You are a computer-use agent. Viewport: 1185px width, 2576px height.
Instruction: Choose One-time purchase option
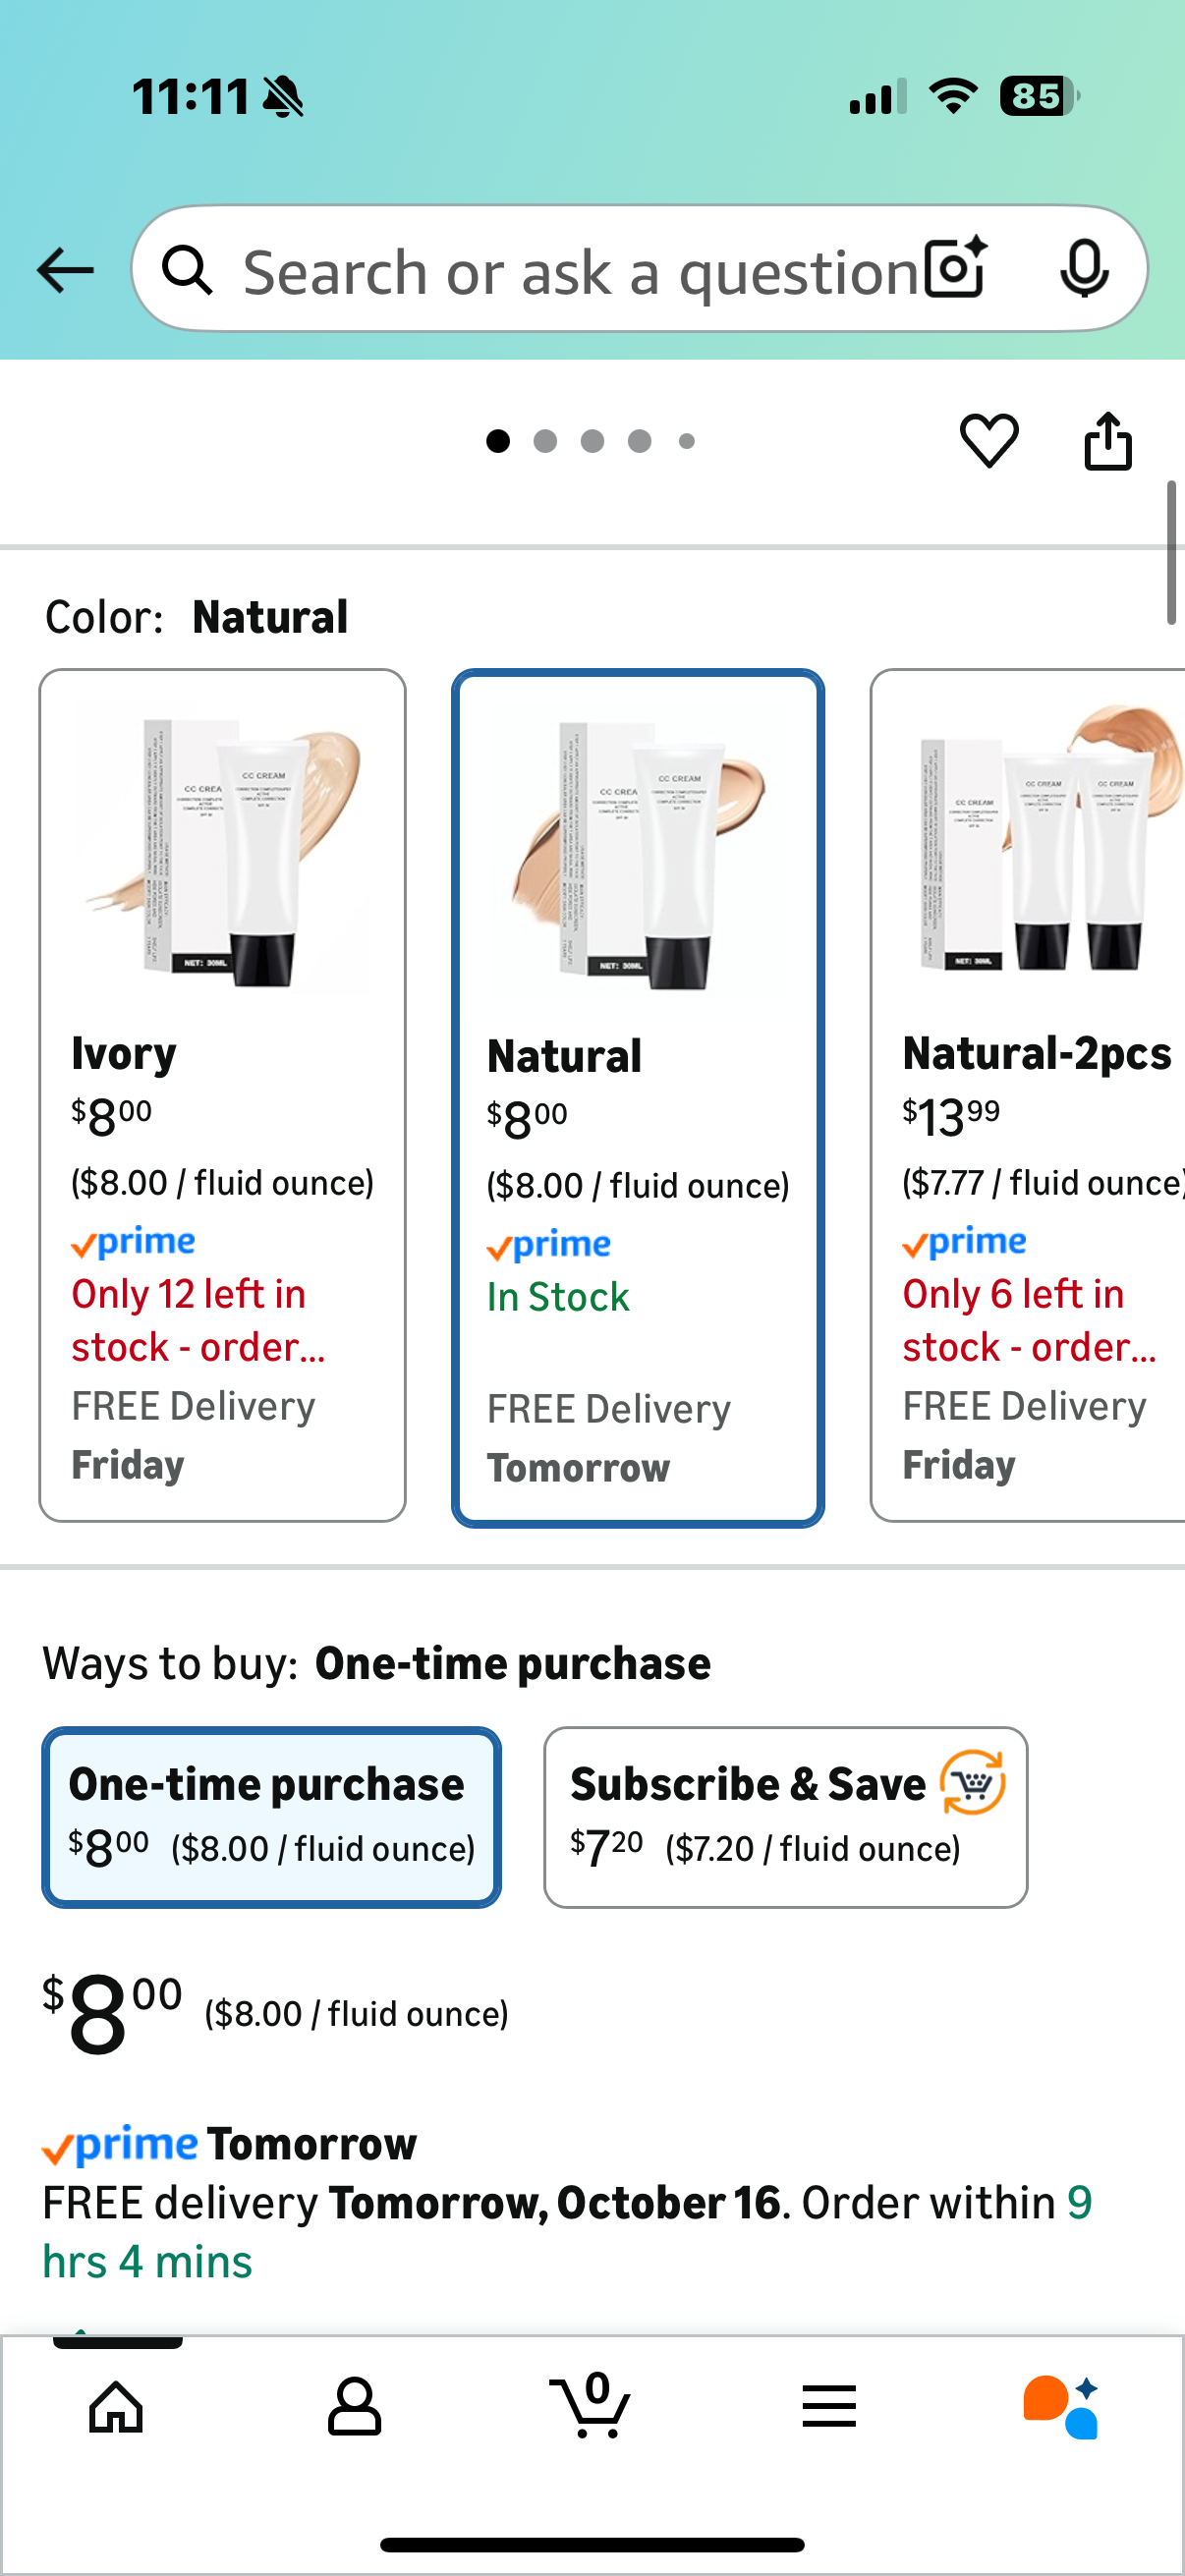[271, 1816]
